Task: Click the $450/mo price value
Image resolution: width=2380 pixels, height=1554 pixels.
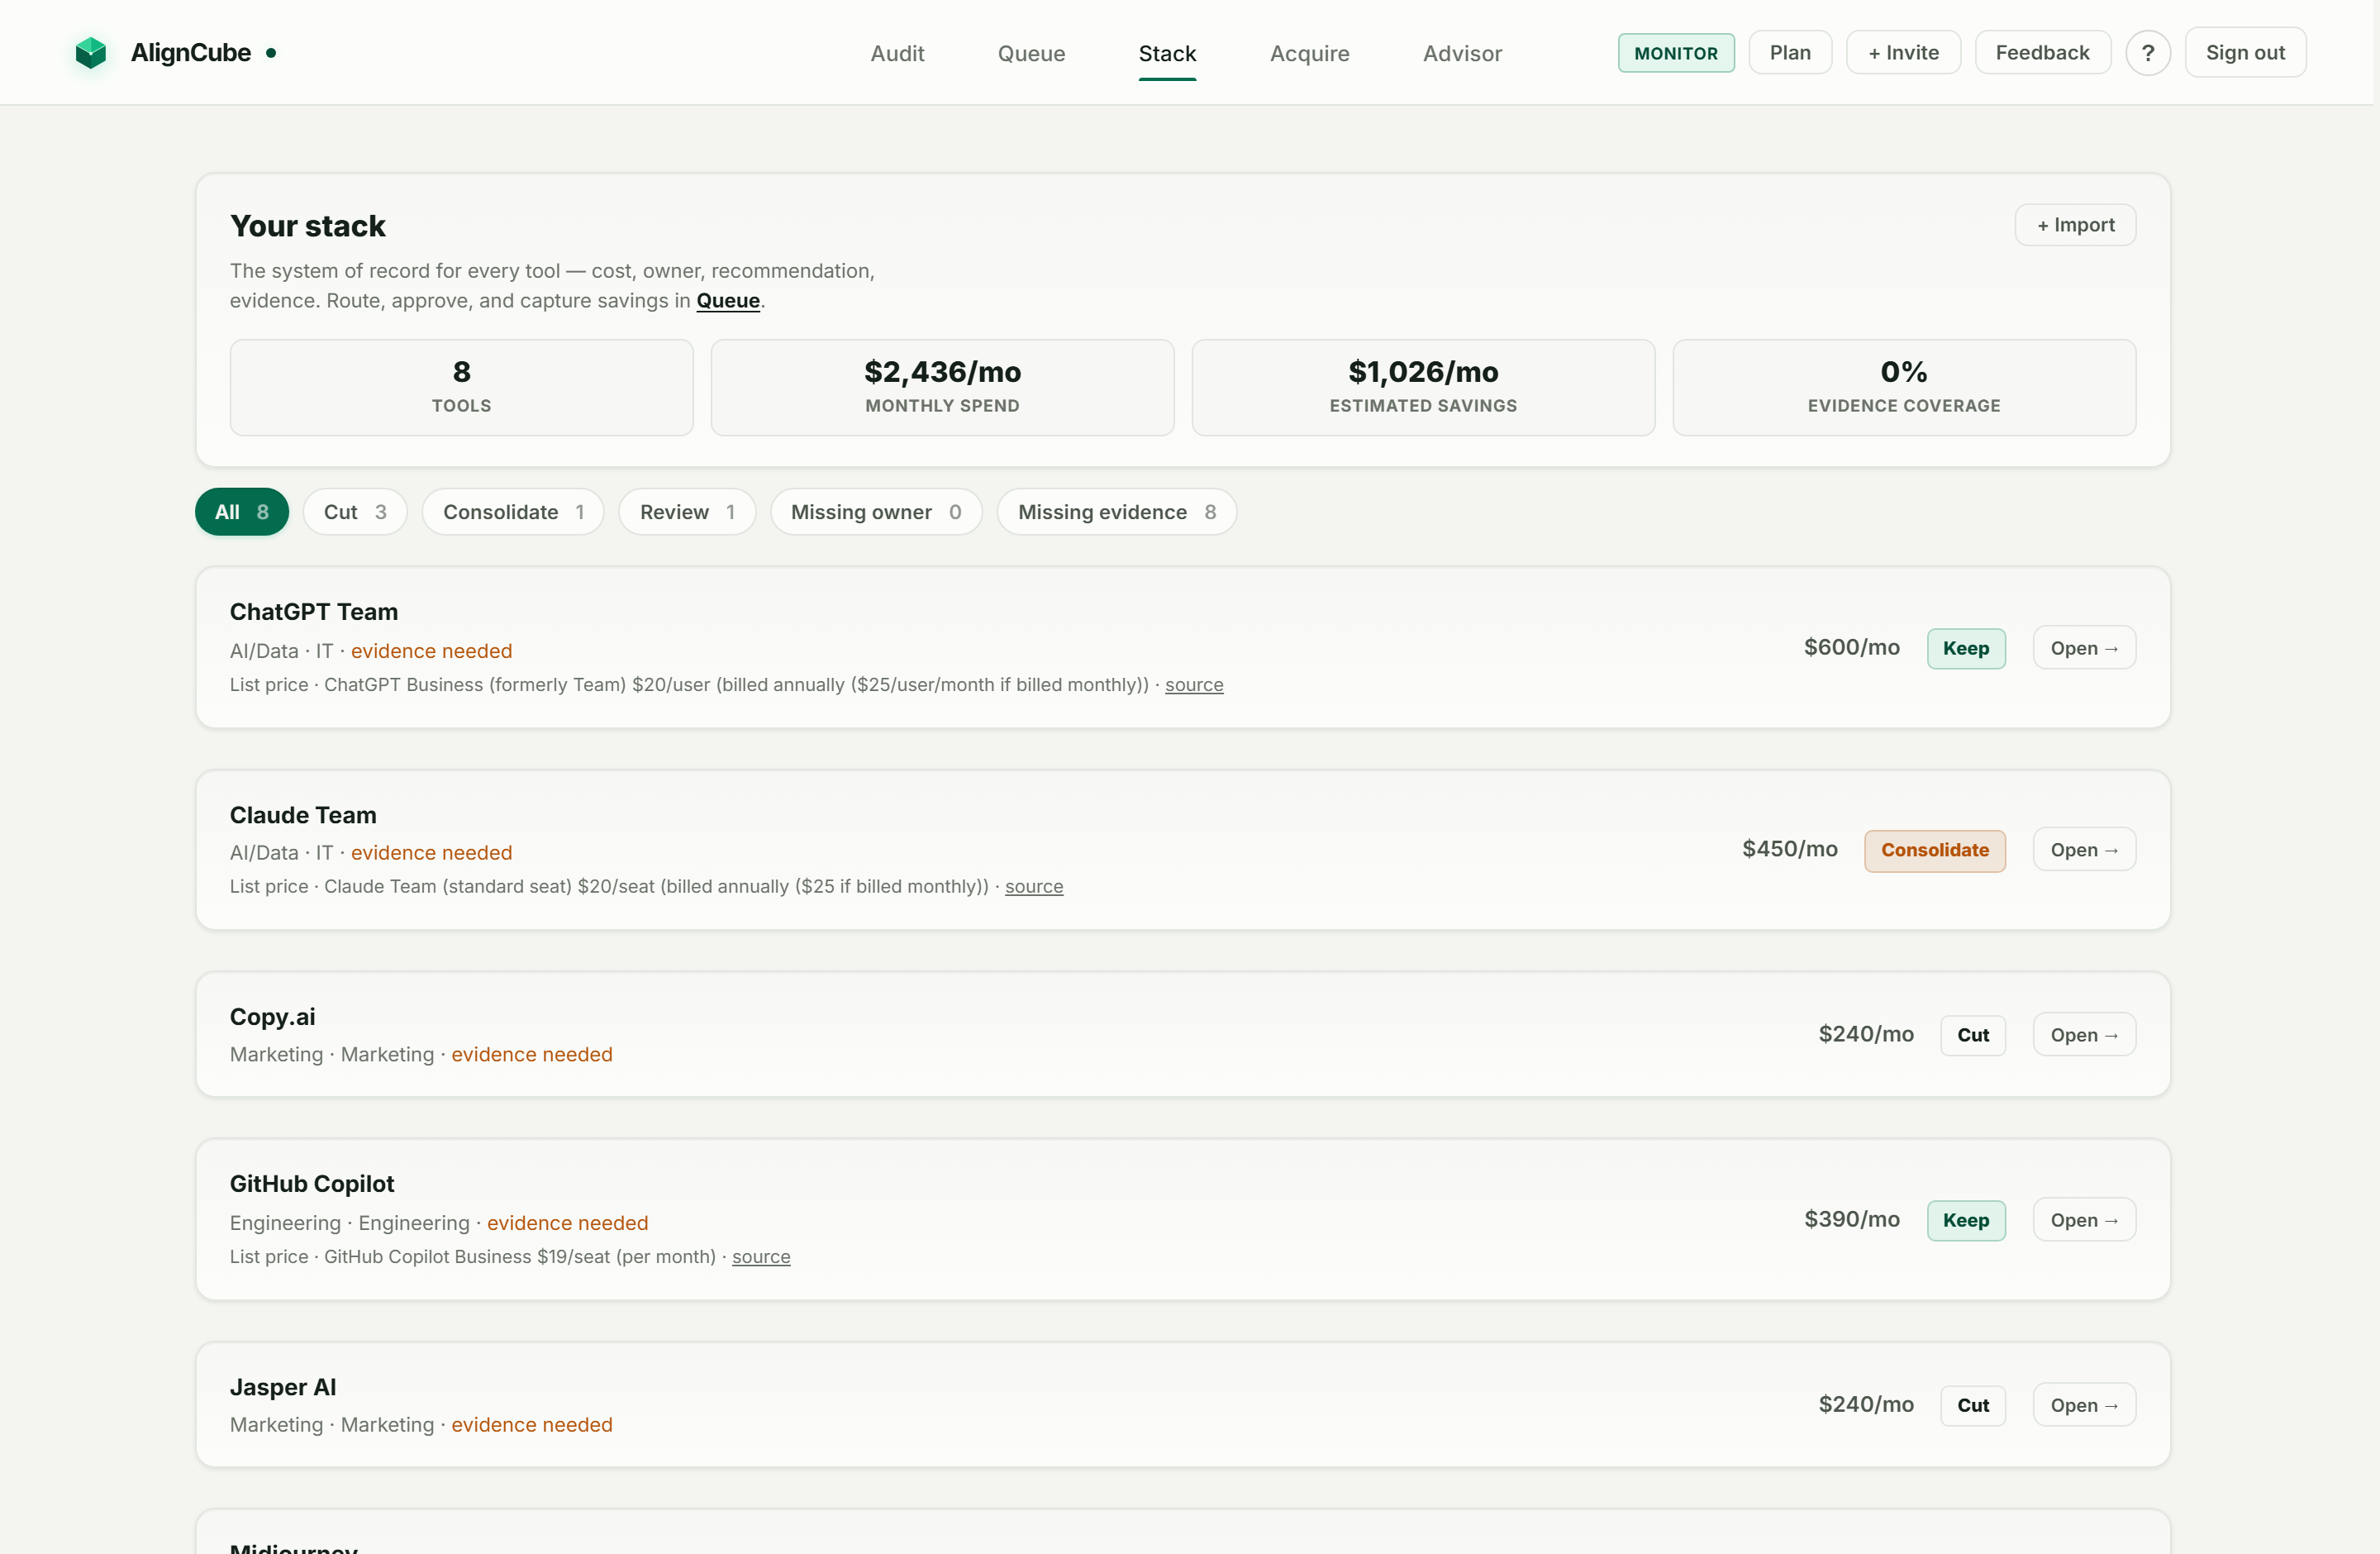Action: (x=1789, y=849)
